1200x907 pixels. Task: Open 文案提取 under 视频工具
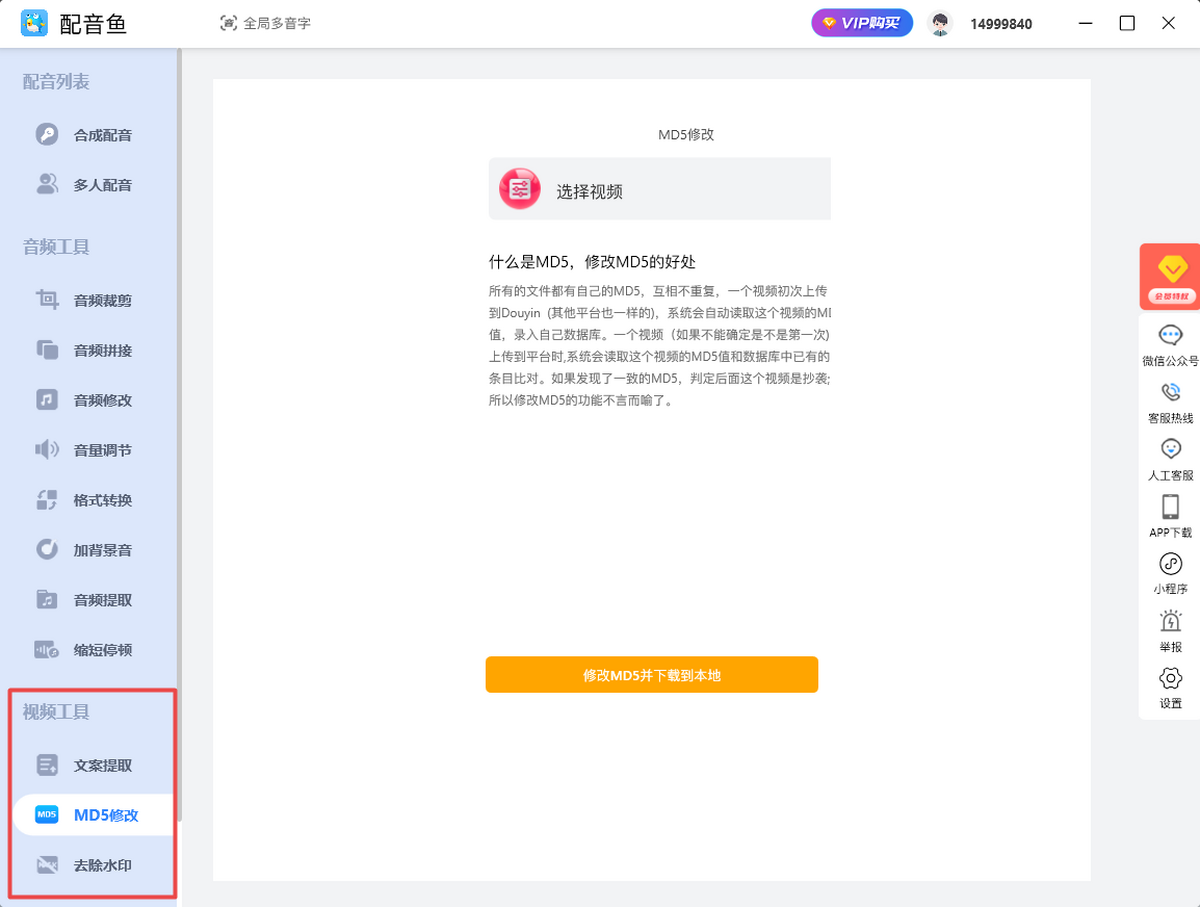click(x=88, y=765)
